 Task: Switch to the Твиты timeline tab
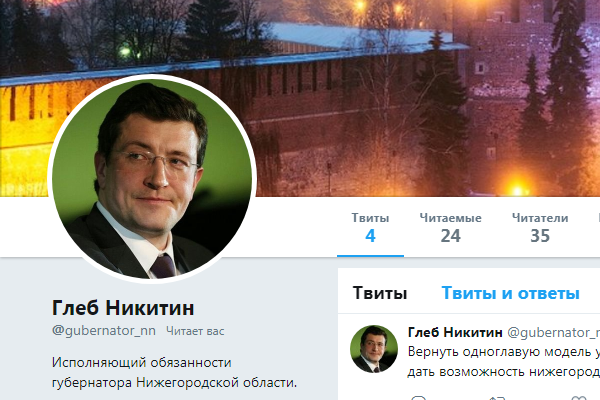click(380, 293)
